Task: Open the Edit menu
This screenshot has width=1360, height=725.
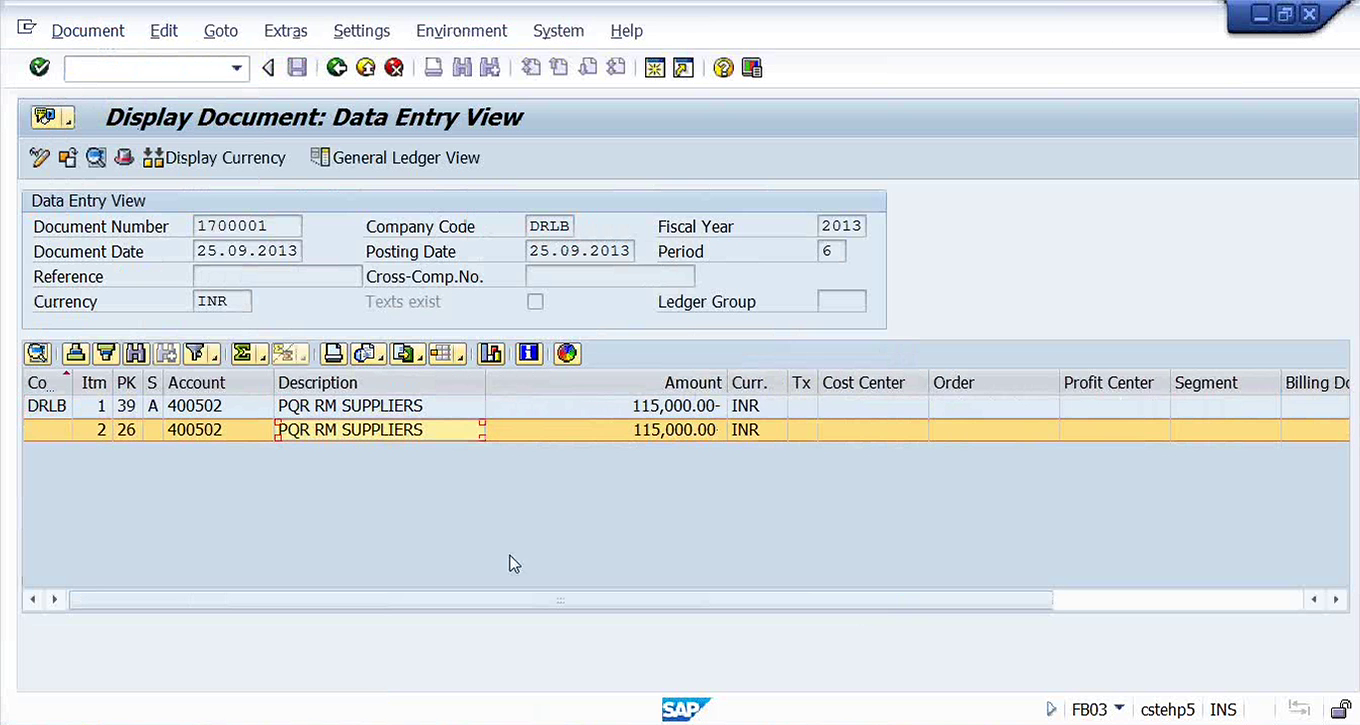Action: (164, 31)
